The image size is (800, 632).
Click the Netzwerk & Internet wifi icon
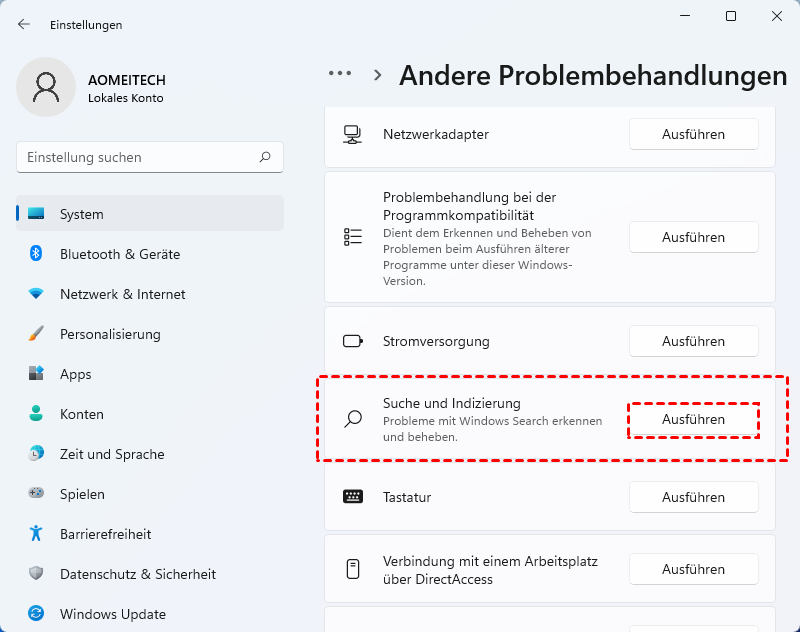36,294
